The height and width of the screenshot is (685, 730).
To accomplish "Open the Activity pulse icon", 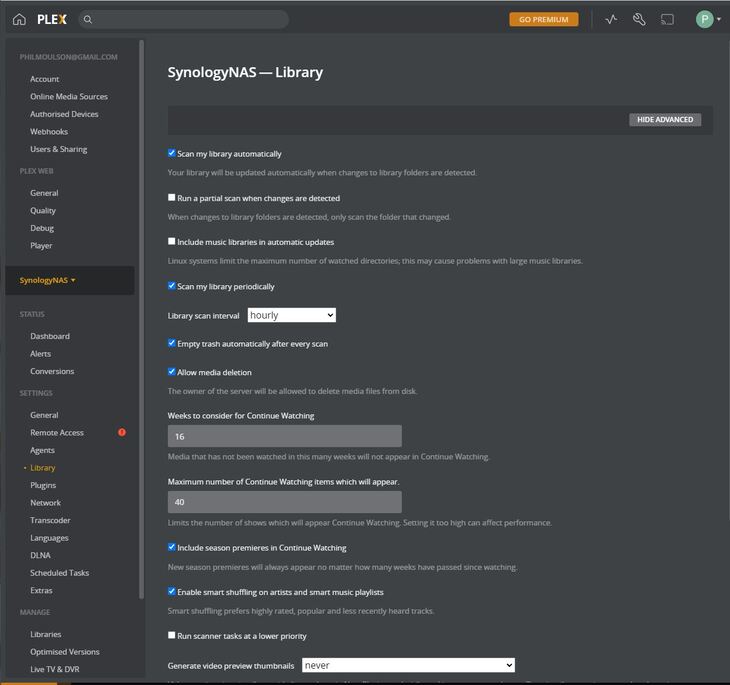I will [611, 19].
